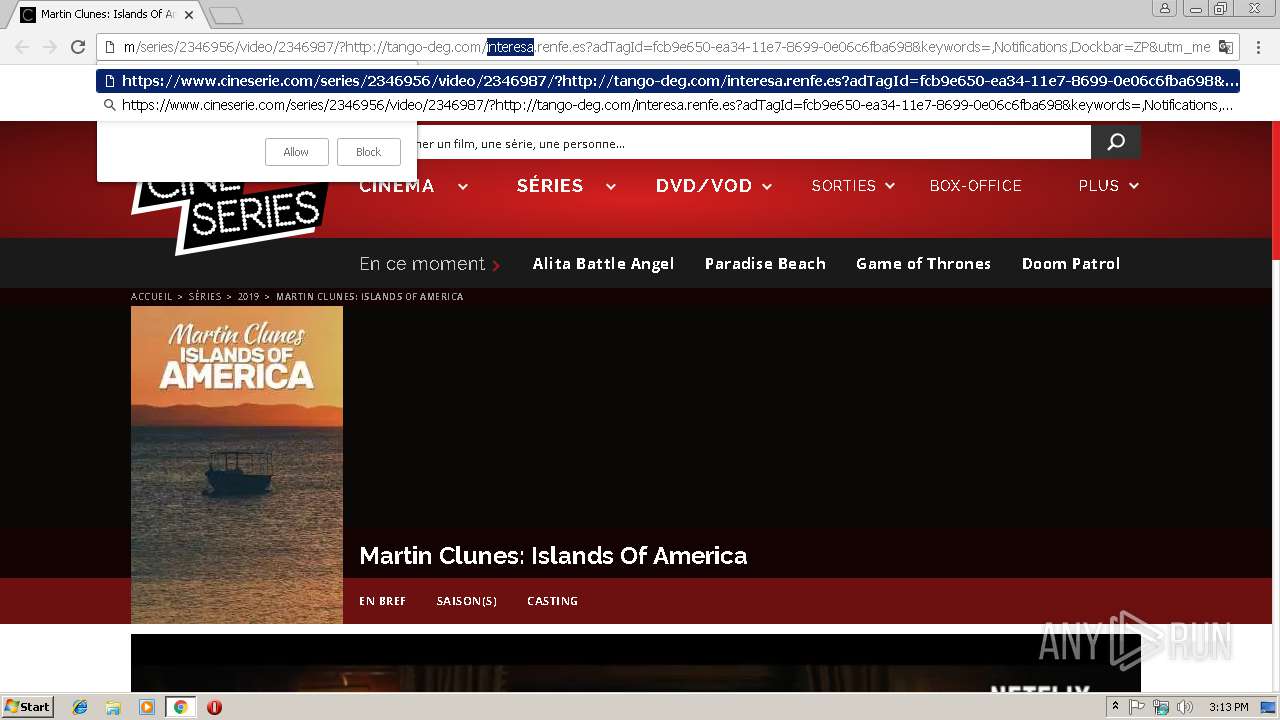Expand the CINÉMA dropdown chevron
Viewport: 1280px width, 720px height.
coord(463,187)
